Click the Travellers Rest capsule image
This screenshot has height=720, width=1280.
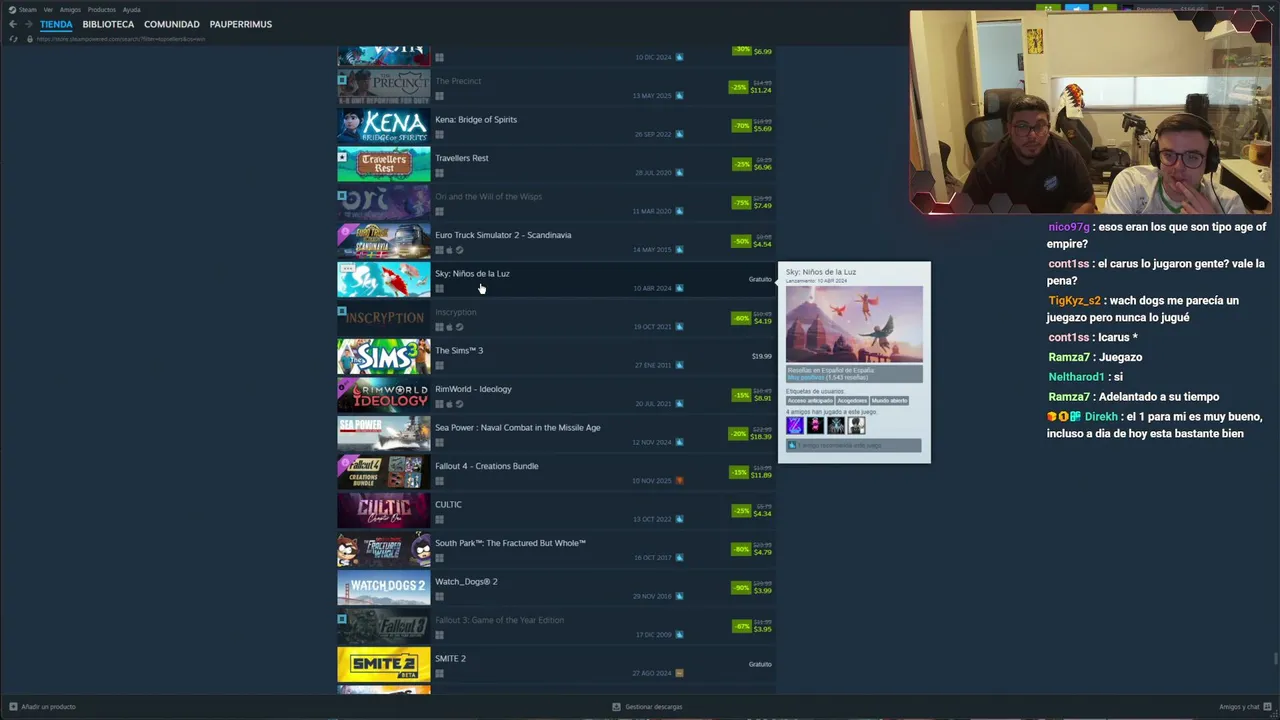(x=384, y=165)
